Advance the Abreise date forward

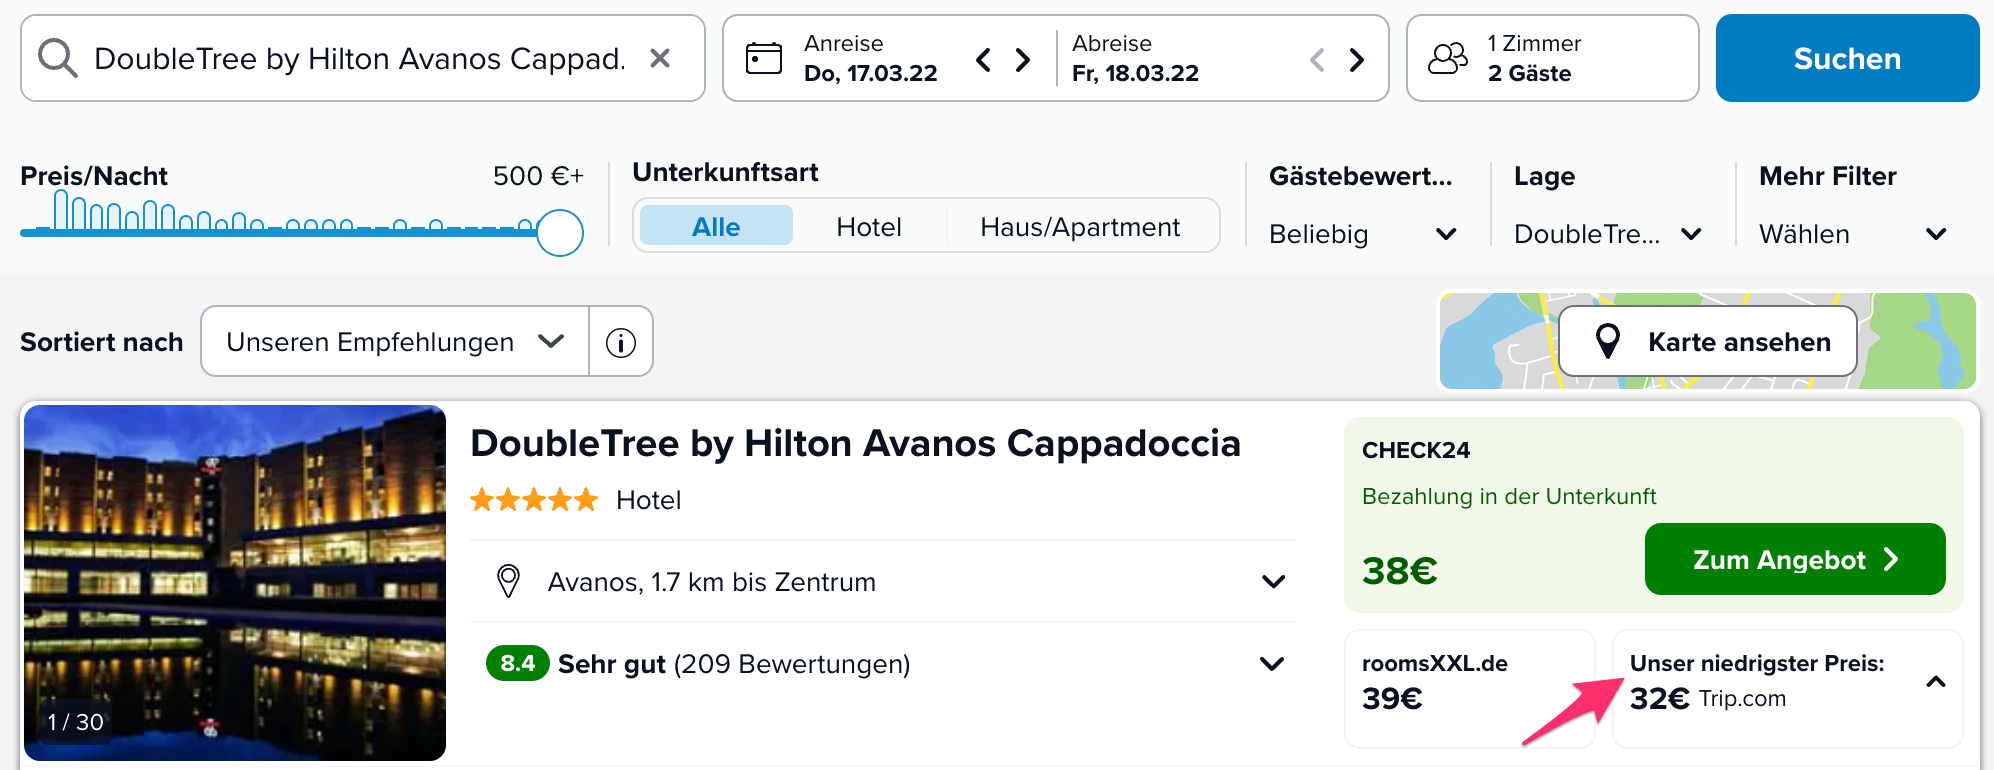point(1356,60)
